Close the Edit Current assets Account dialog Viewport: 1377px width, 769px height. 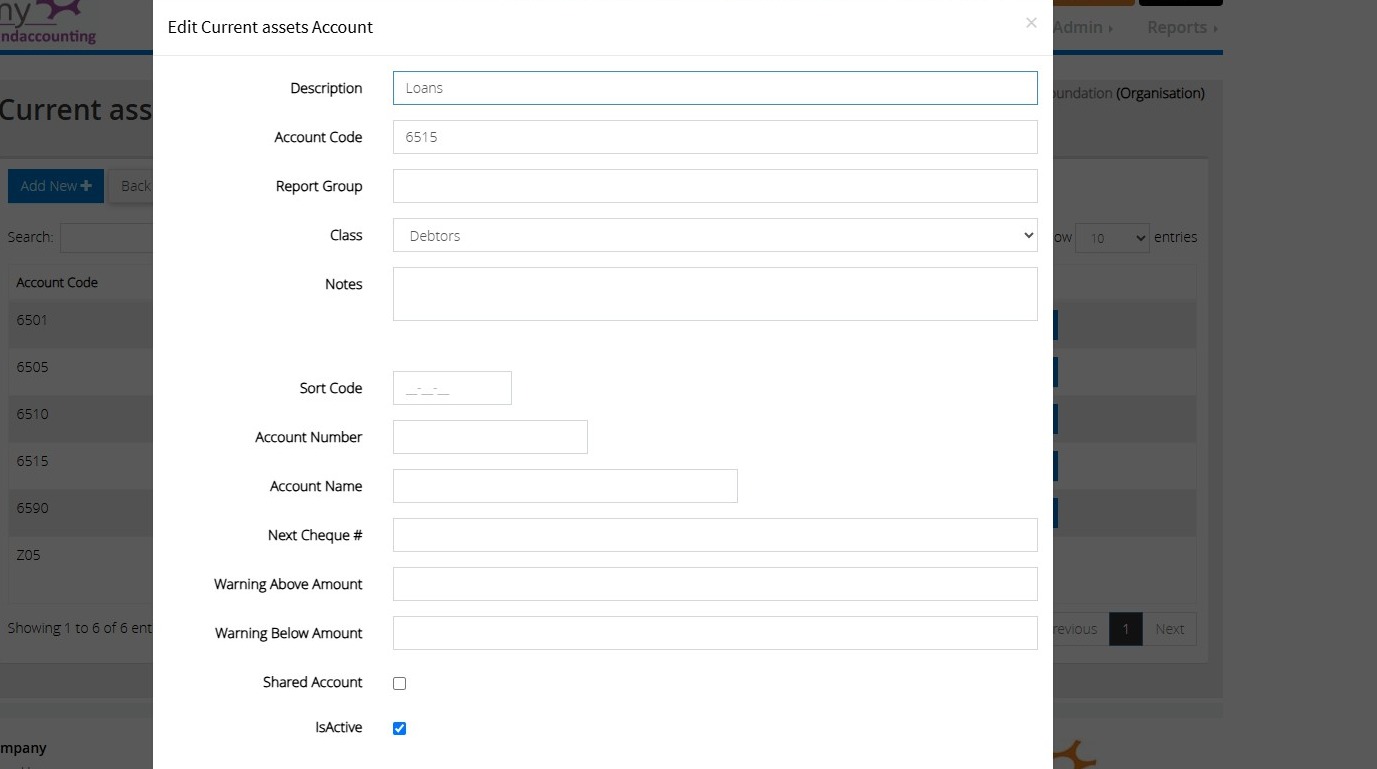point(1031,23)
